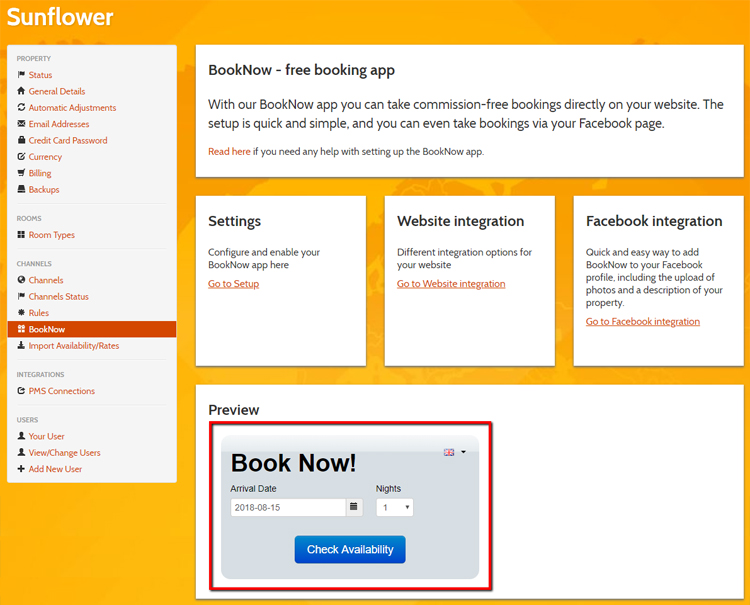The image size is (750, 605).
Task: Select Automatic Adjustments in the sidebar
Action: click(72, 108)
